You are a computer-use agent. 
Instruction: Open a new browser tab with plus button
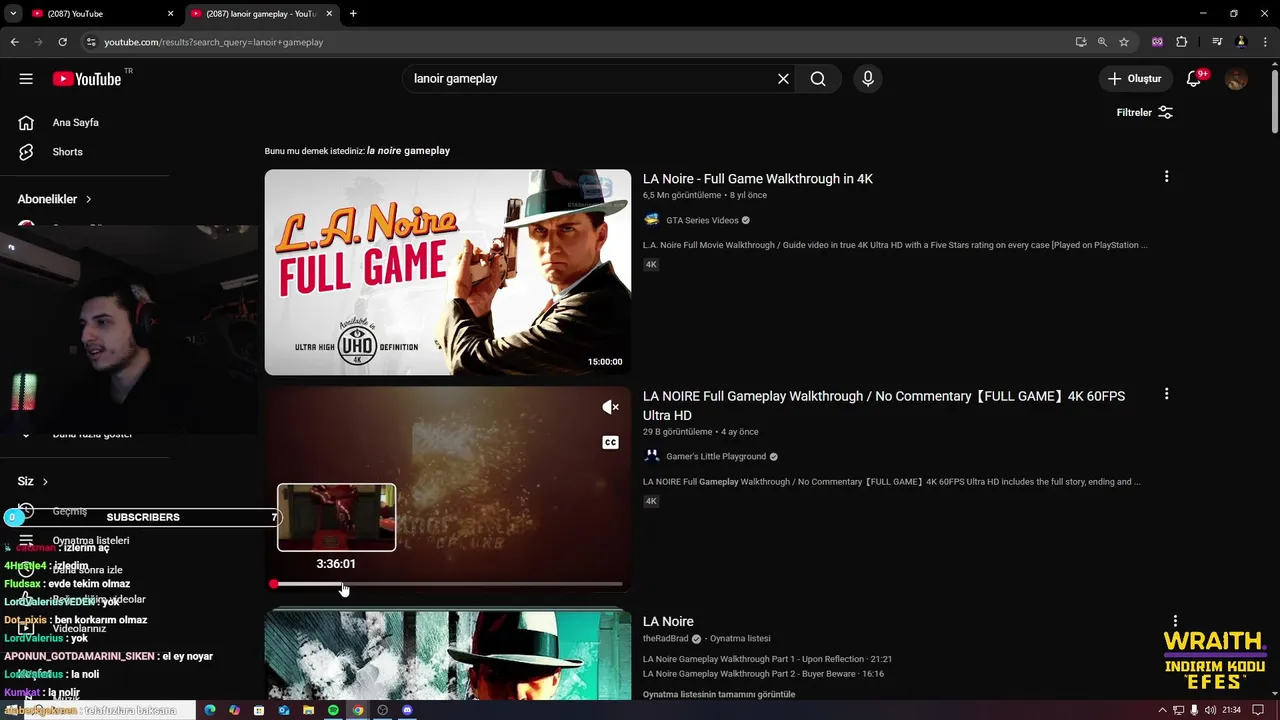353,13
